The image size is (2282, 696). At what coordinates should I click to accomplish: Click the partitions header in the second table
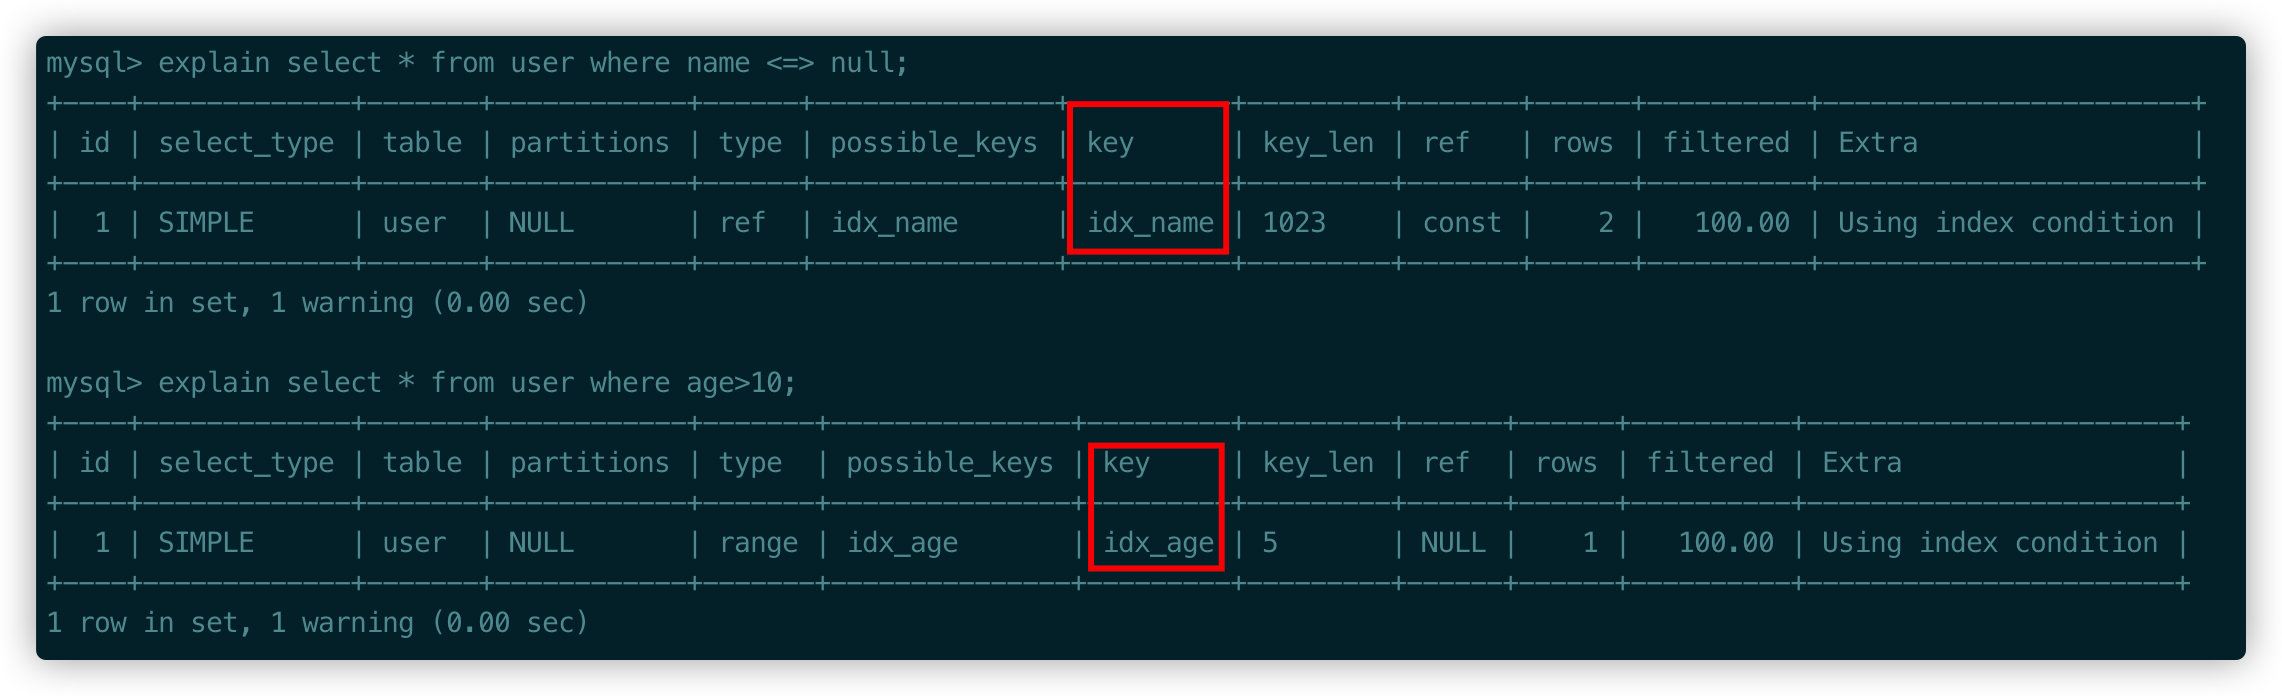(x=589, y=463)
